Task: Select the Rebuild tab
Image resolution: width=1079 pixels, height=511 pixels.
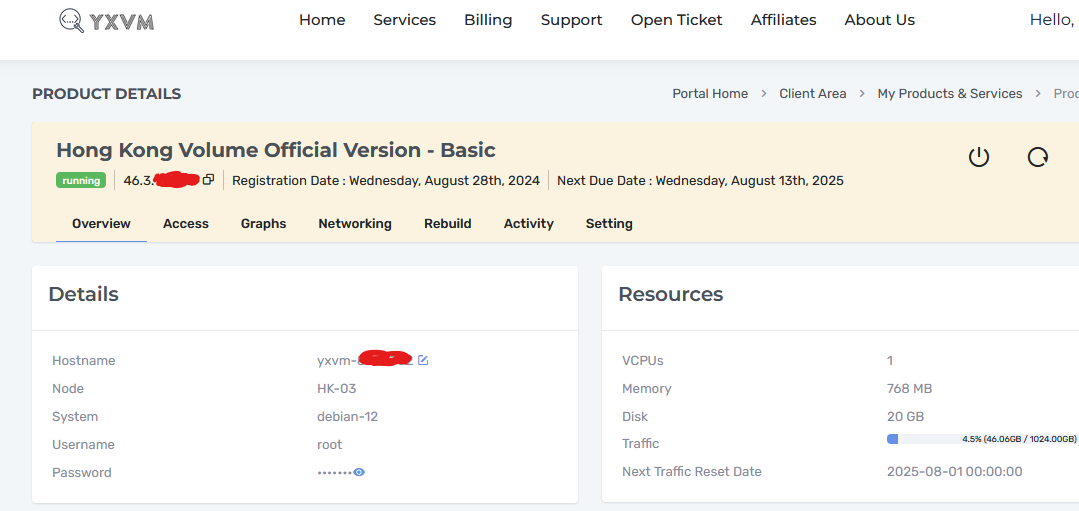Action: click(x=447, y=224)
